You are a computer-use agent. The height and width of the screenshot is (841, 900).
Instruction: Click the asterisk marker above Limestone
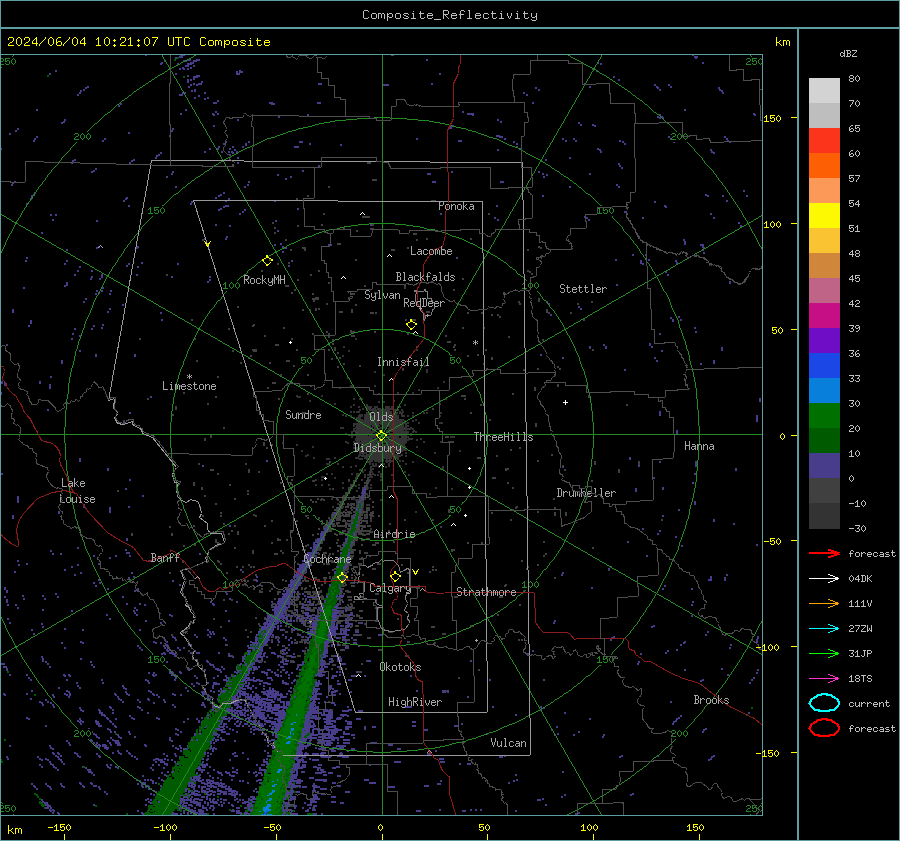pyautogui.click(x=189, y=377)
